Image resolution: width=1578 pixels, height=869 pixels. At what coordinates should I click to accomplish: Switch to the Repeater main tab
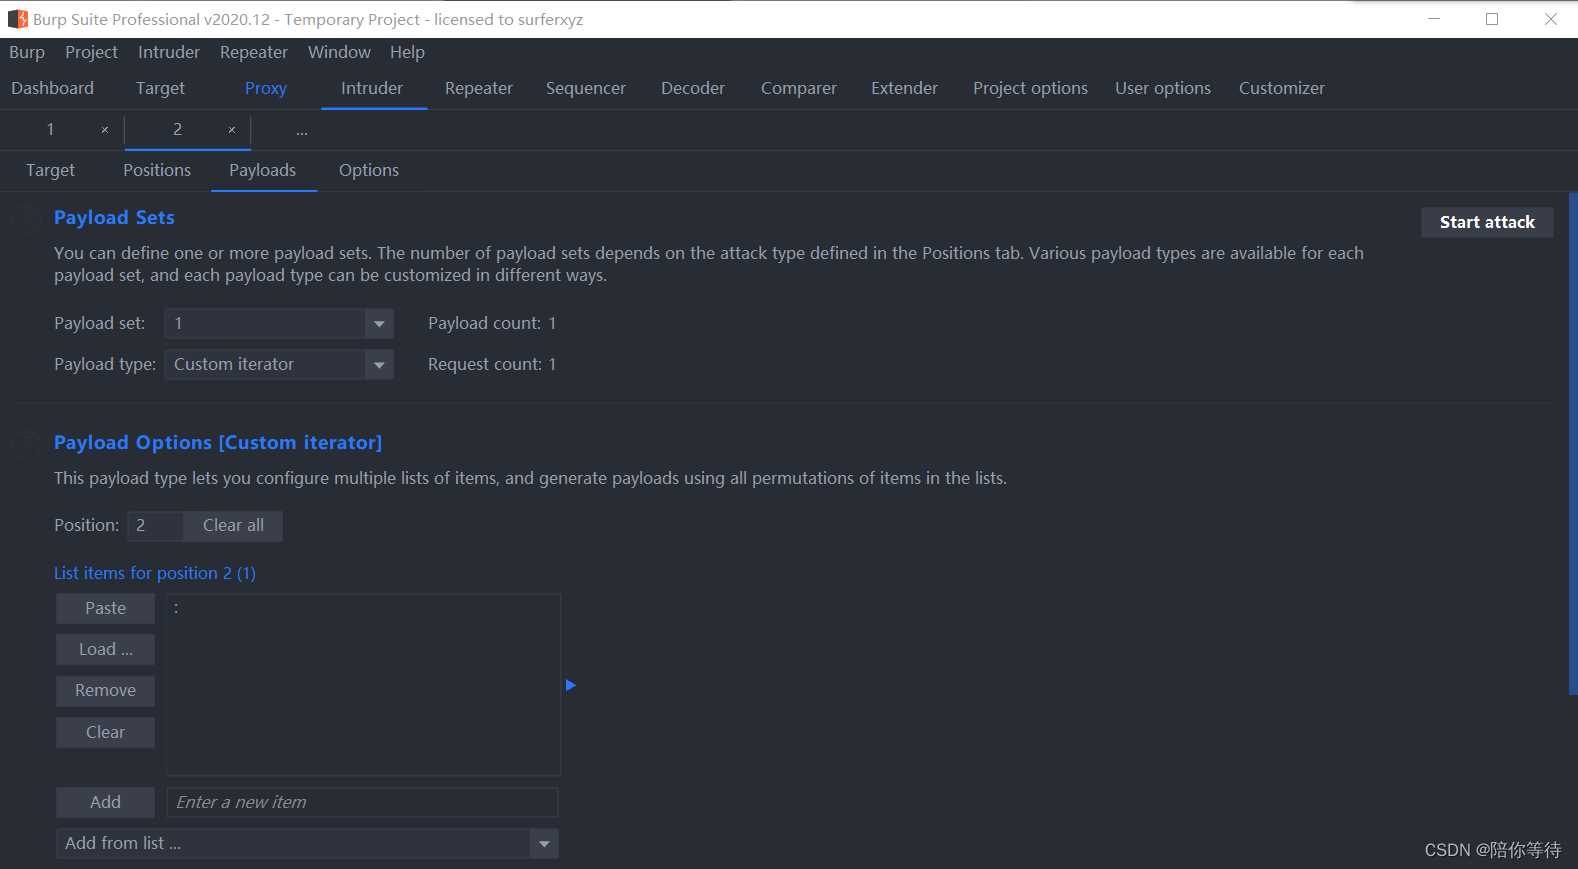479,88
